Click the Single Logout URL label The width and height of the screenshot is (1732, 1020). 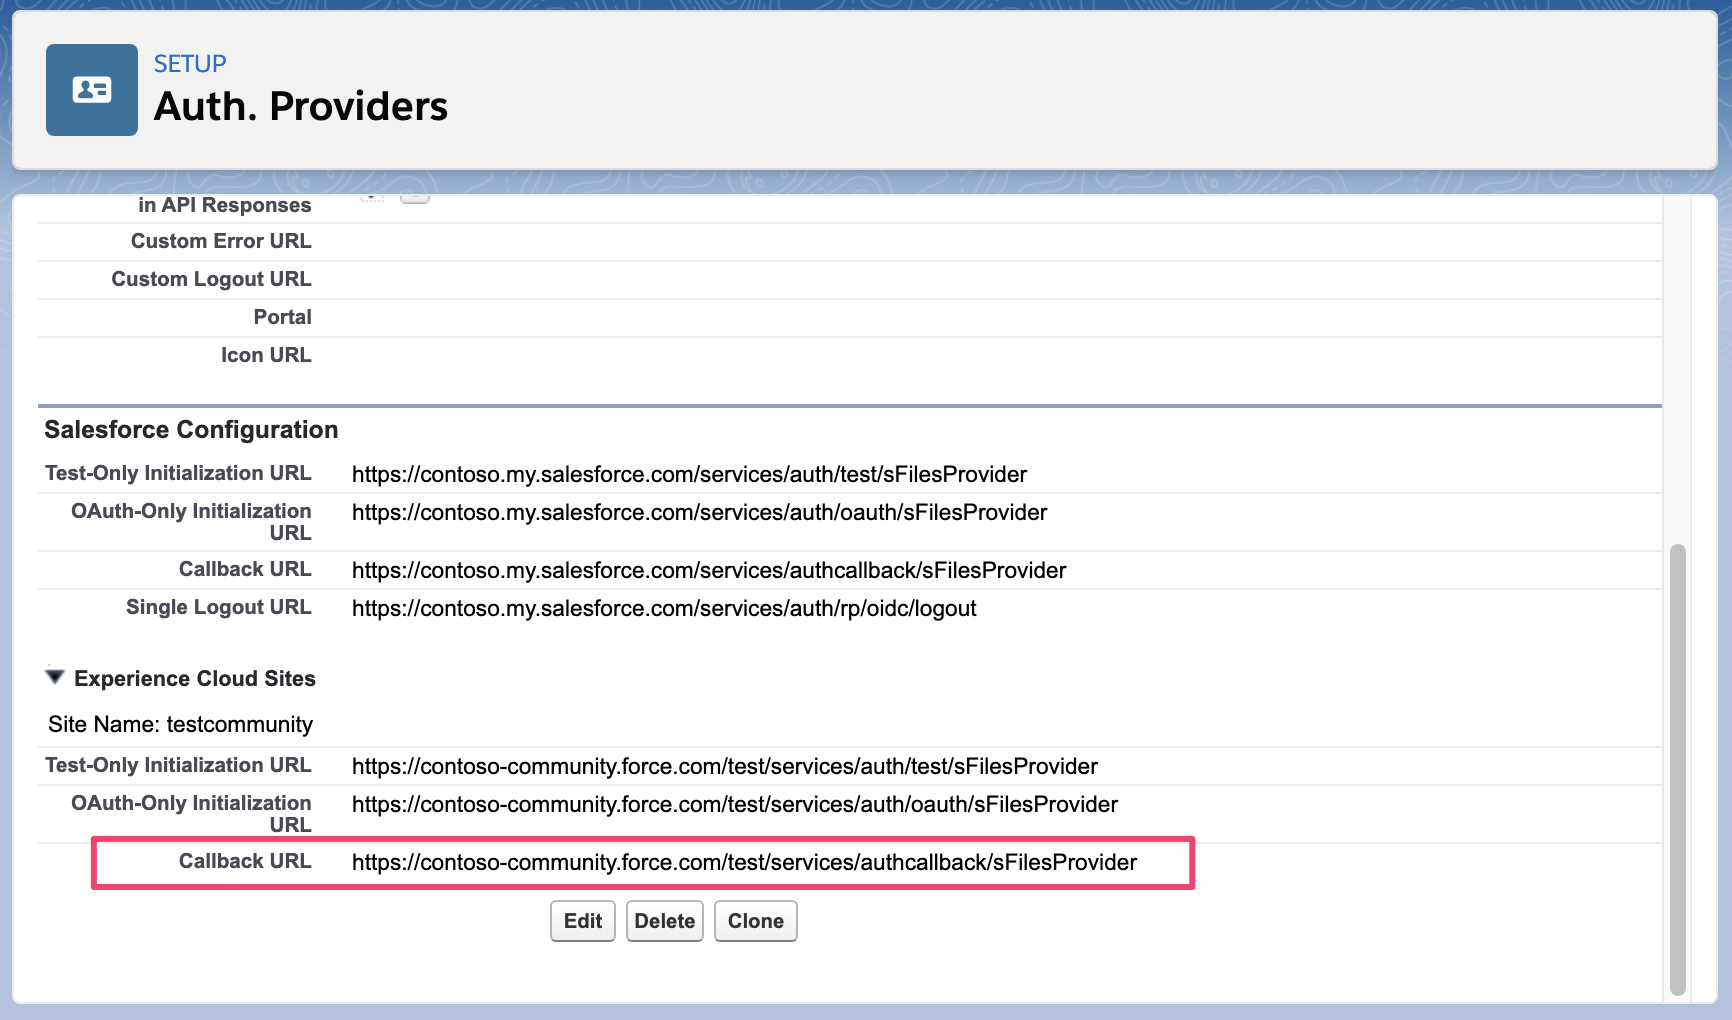coord(219,607)
